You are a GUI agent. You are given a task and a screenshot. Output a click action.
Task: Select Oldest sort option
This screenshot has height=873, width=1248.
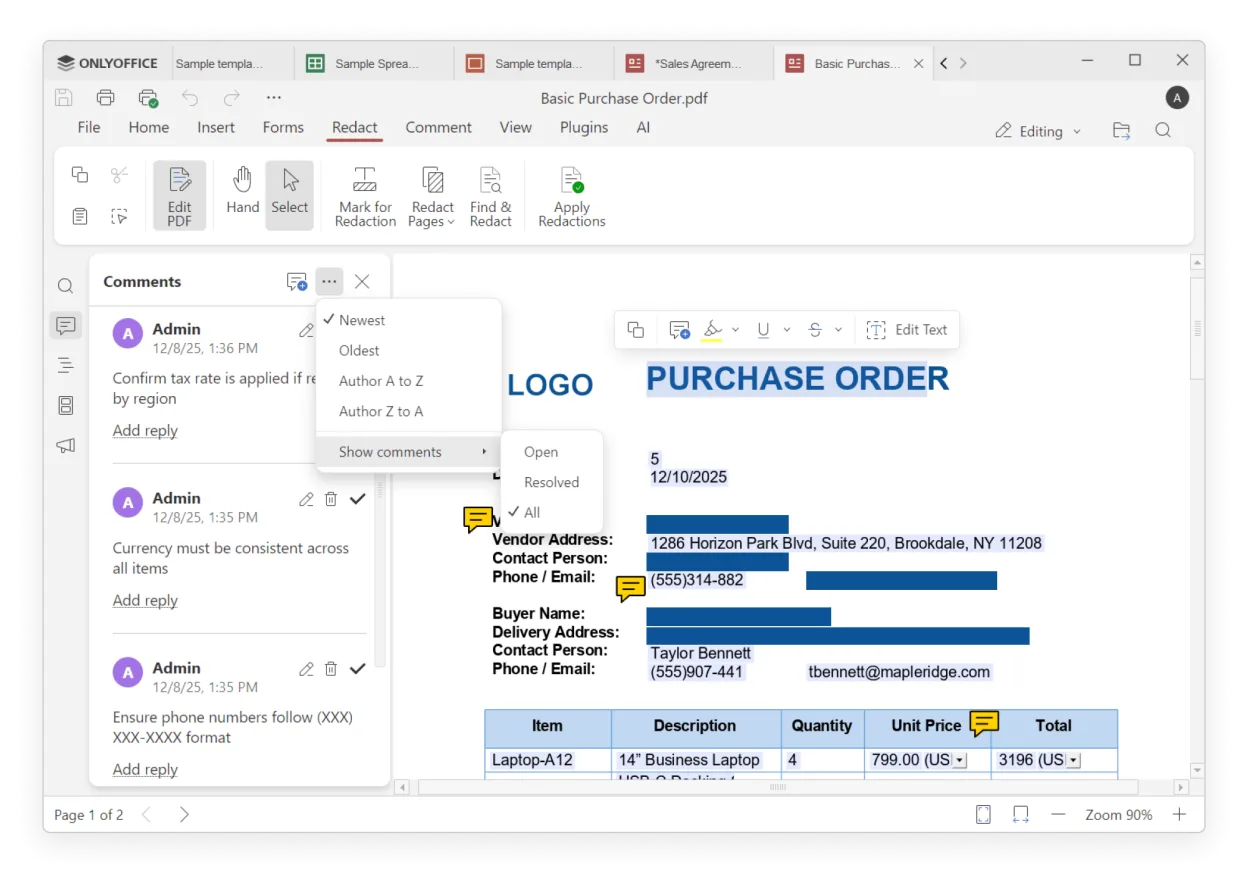tap(408, 351)
